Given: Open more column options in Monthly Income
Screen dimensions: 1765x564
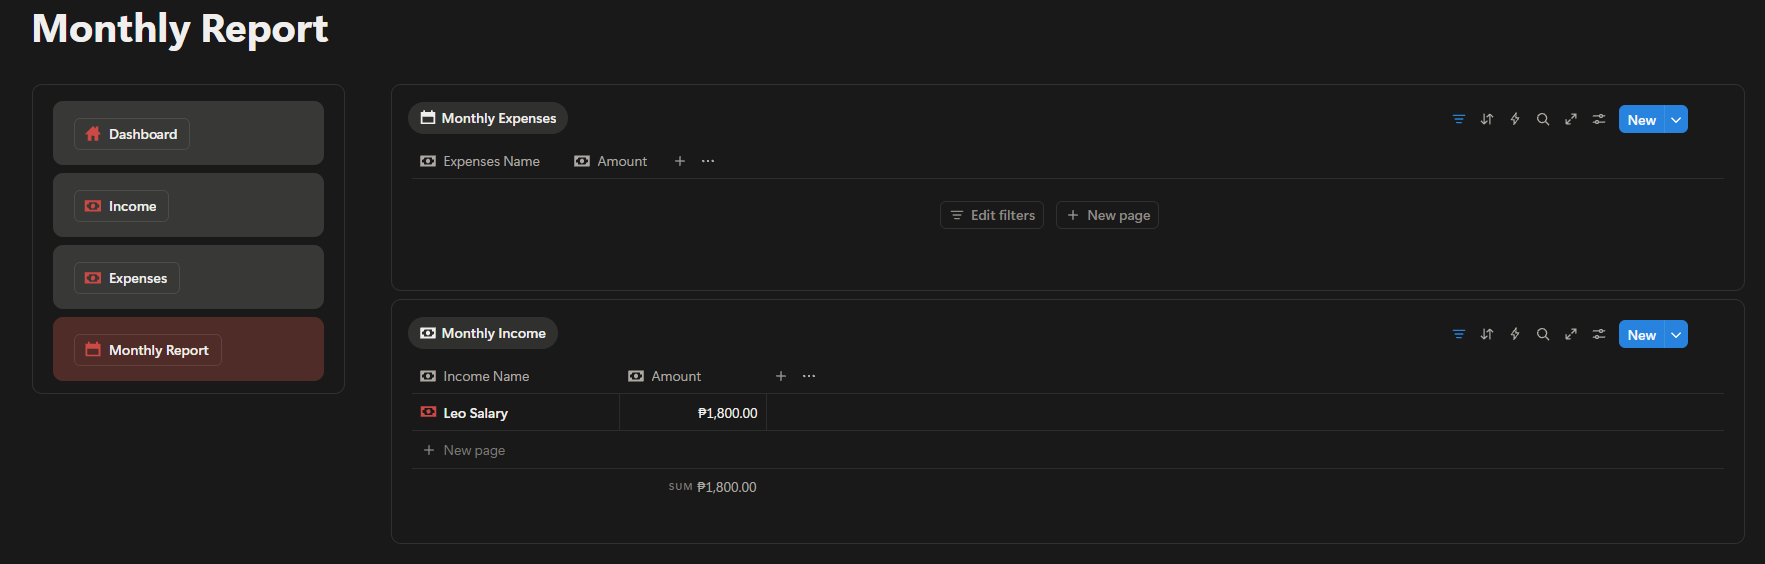Looking at the screenshot, I should [809, 376].
